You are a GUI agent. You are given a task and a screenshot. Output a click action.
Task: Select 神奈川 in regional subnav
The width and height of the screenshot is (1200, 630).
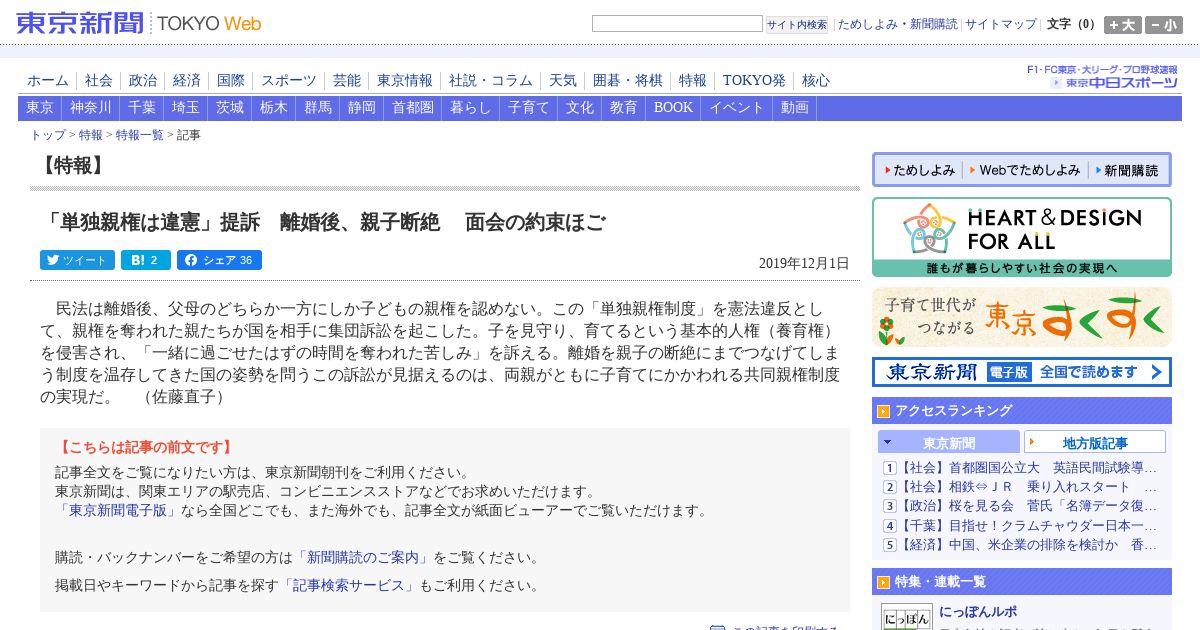91,108
